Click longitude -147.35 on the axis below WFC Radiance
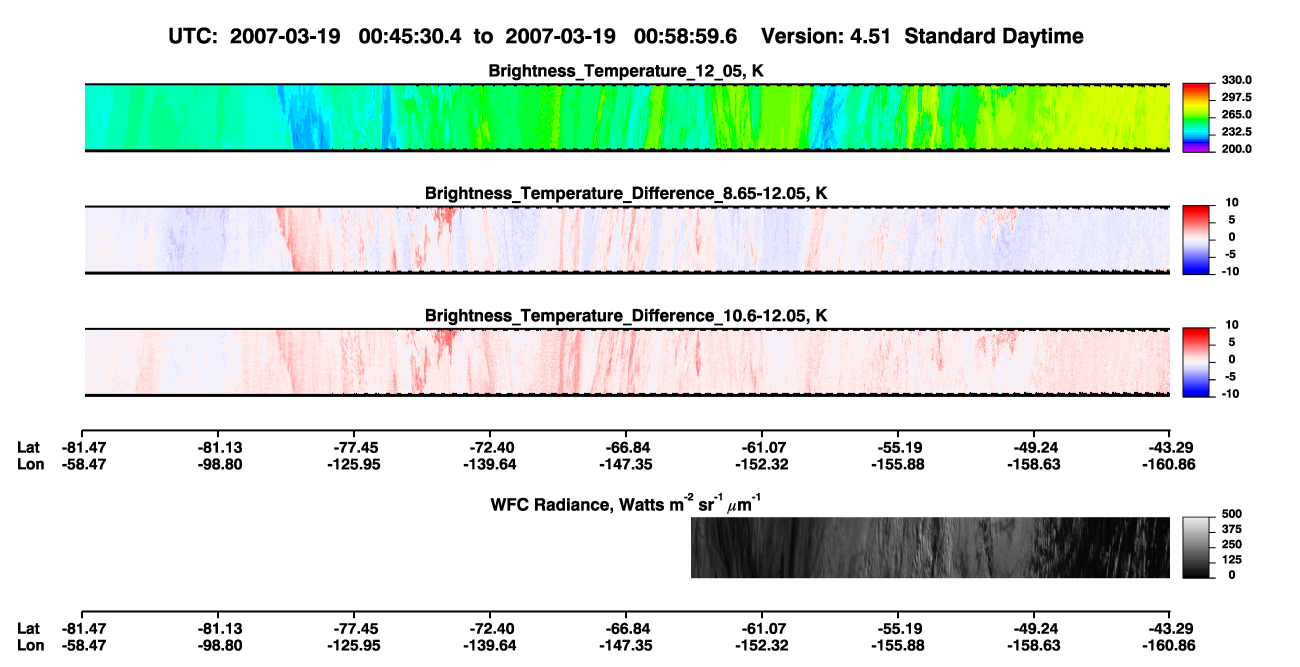 point(625,645)
